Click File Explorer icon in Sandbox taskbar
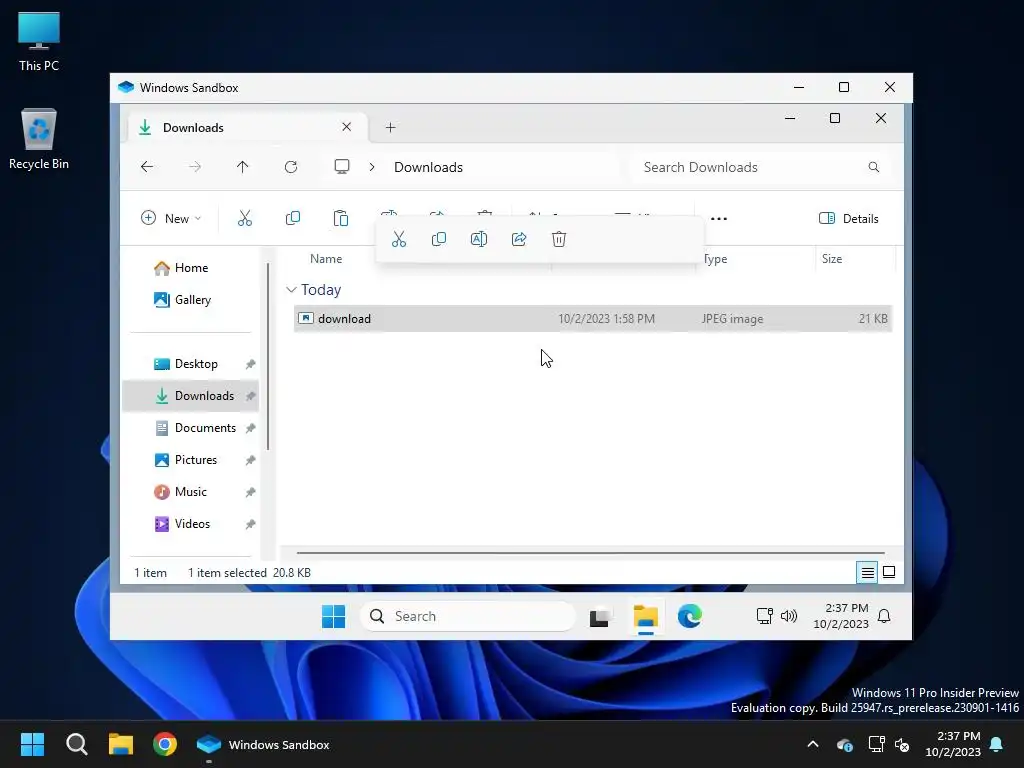The image size is (1024, 768). 646,616
